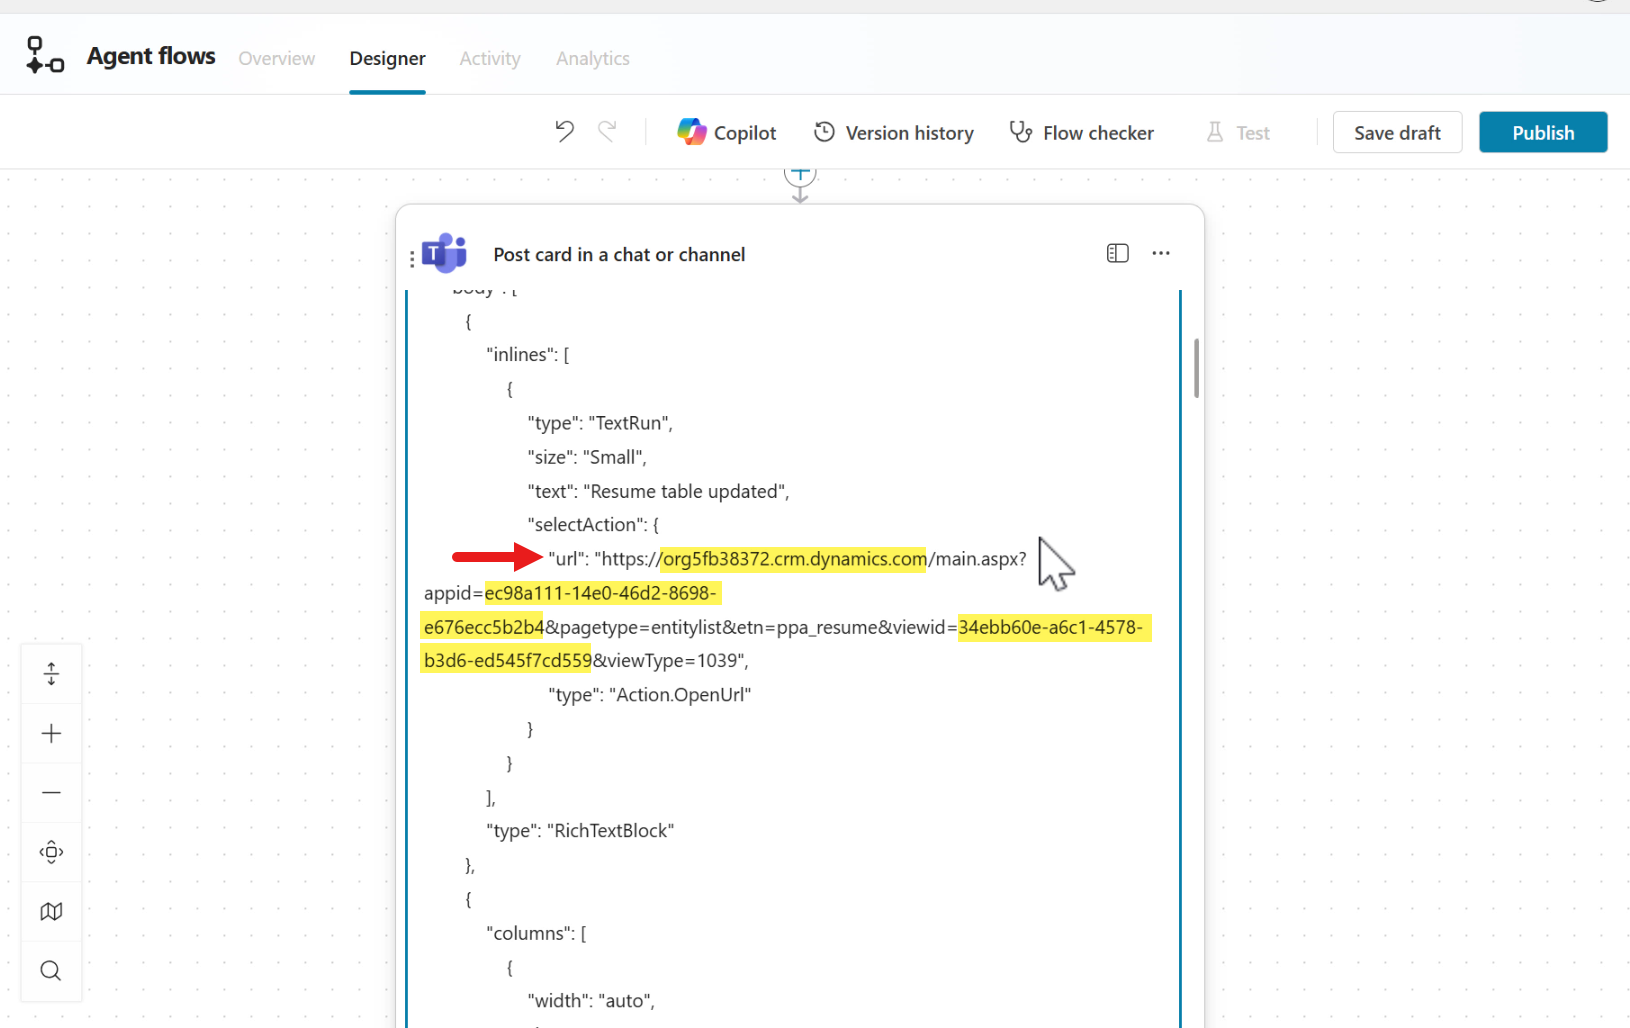
Task: Click the redo arrow icon
Action: click(607, 132)
